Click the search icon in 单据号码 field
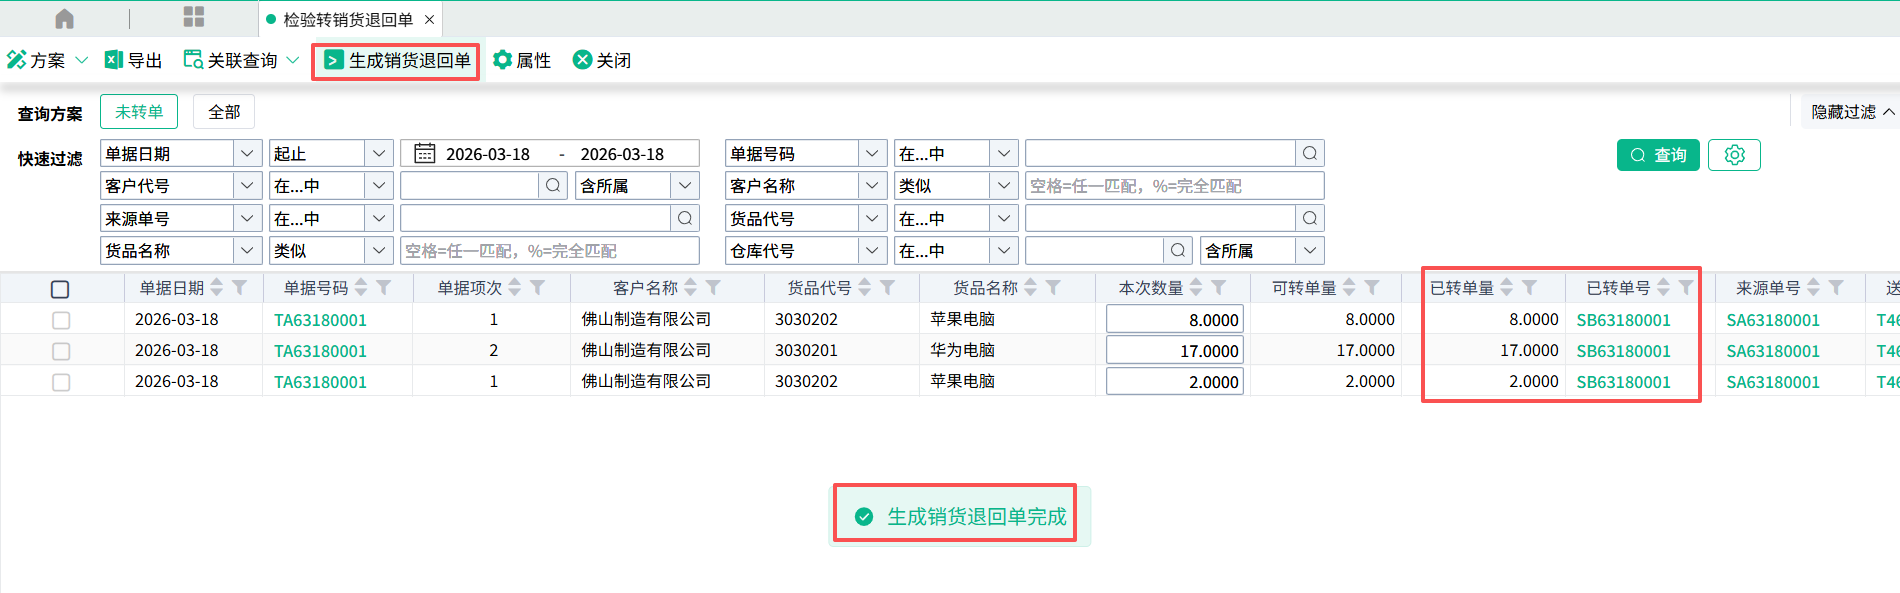The width and height of the screenshot is (1900, 593). tap(1309, 154)
